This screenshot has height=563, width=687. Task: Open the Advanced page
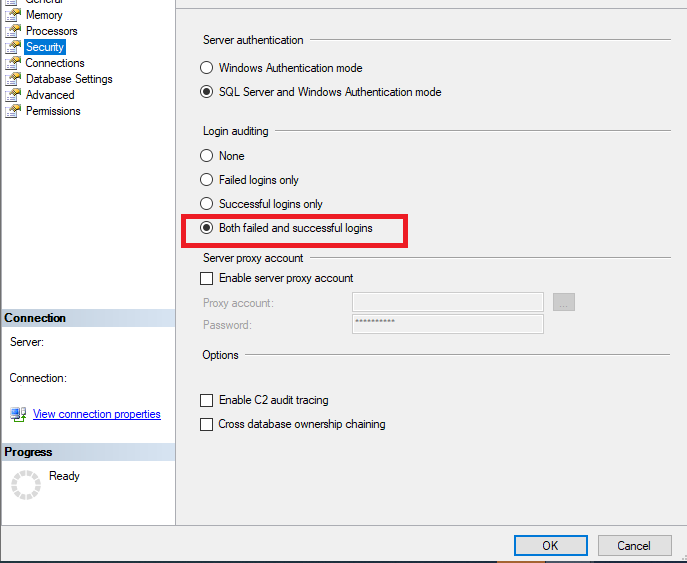pyautogui.click(x=50, y=95)
